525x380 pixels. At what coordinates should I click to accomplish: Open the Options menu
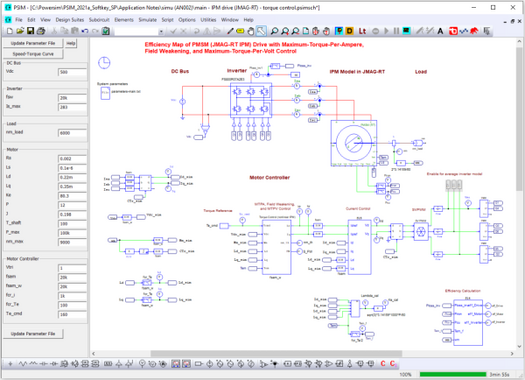pos(187,20)
